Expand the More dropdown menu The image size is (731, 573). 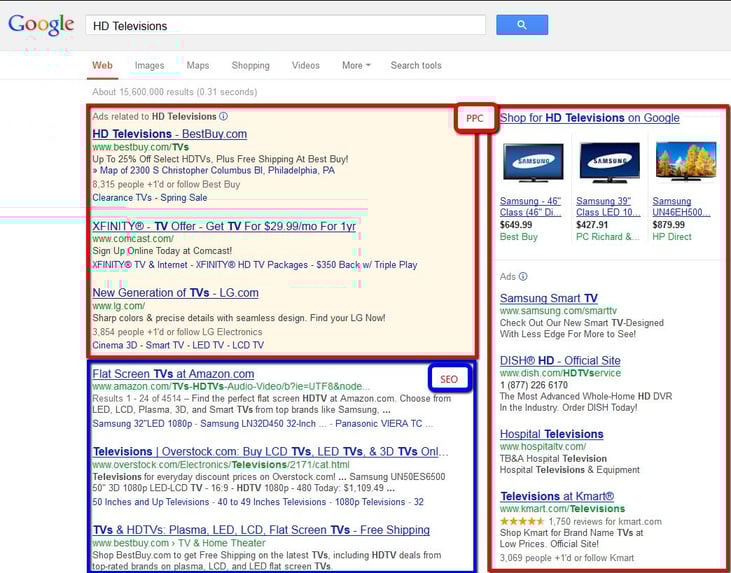(x=356, y=65)
